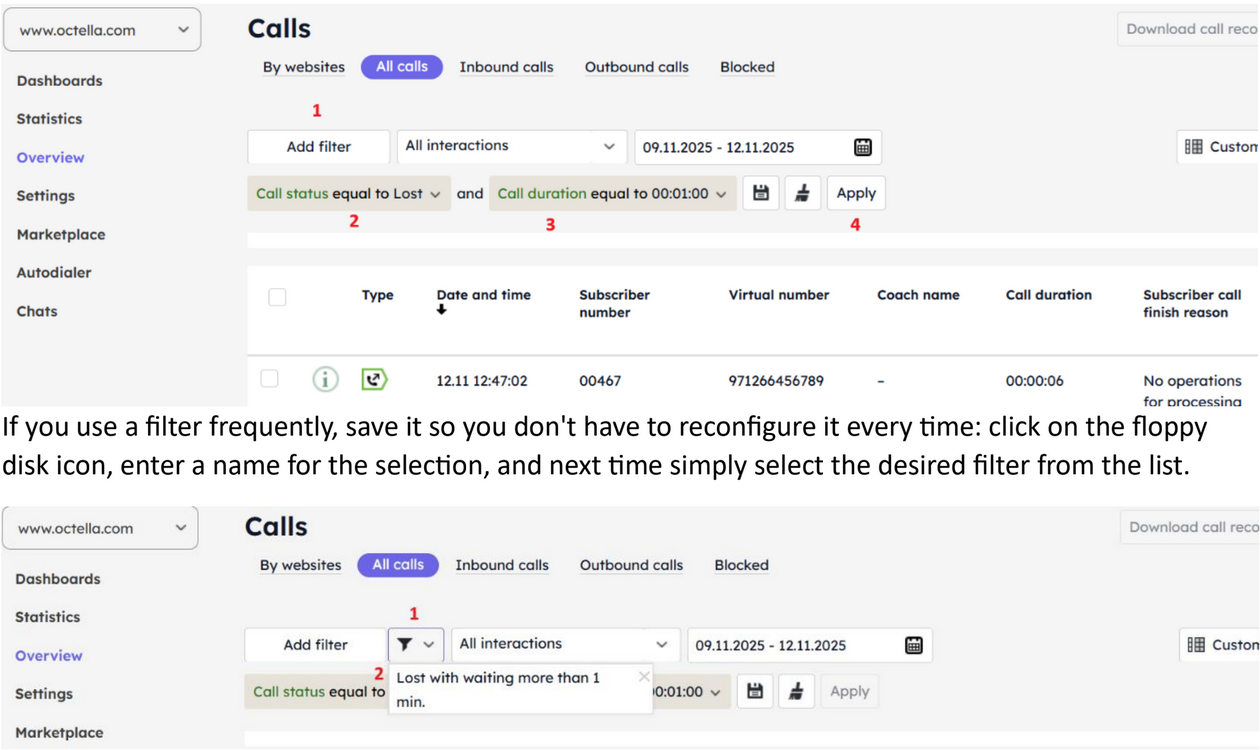Expand the top www.octella.com website dropdown

[102, 30]
